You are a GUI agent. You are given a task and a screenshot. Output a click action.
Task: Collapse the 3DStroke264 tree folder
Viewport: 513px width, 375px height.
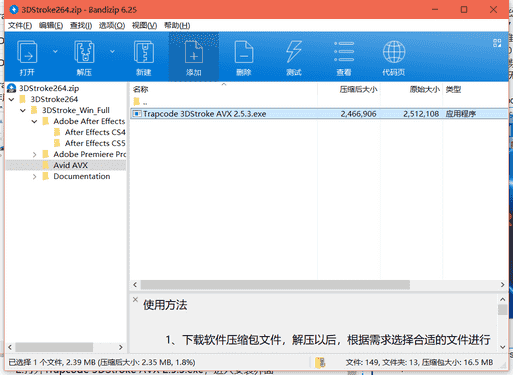[12, 99]
